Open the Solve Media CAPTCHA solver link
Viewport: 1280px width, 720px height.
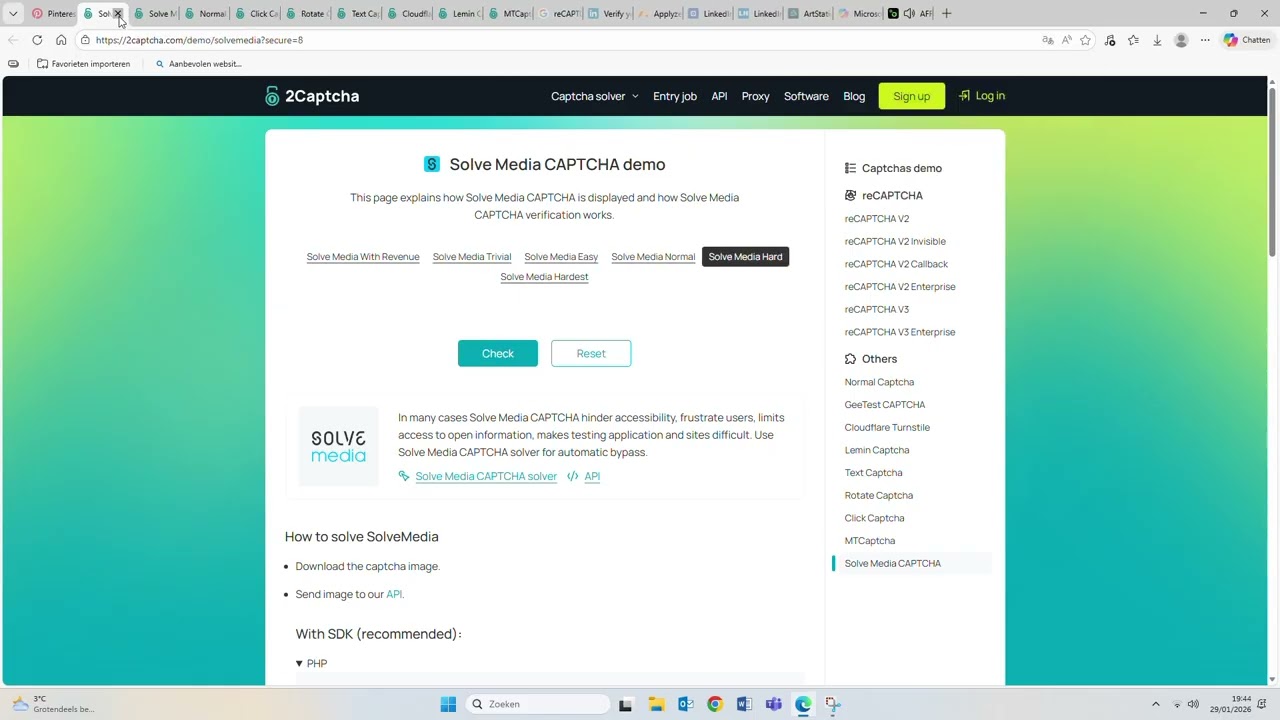point(486,476)
